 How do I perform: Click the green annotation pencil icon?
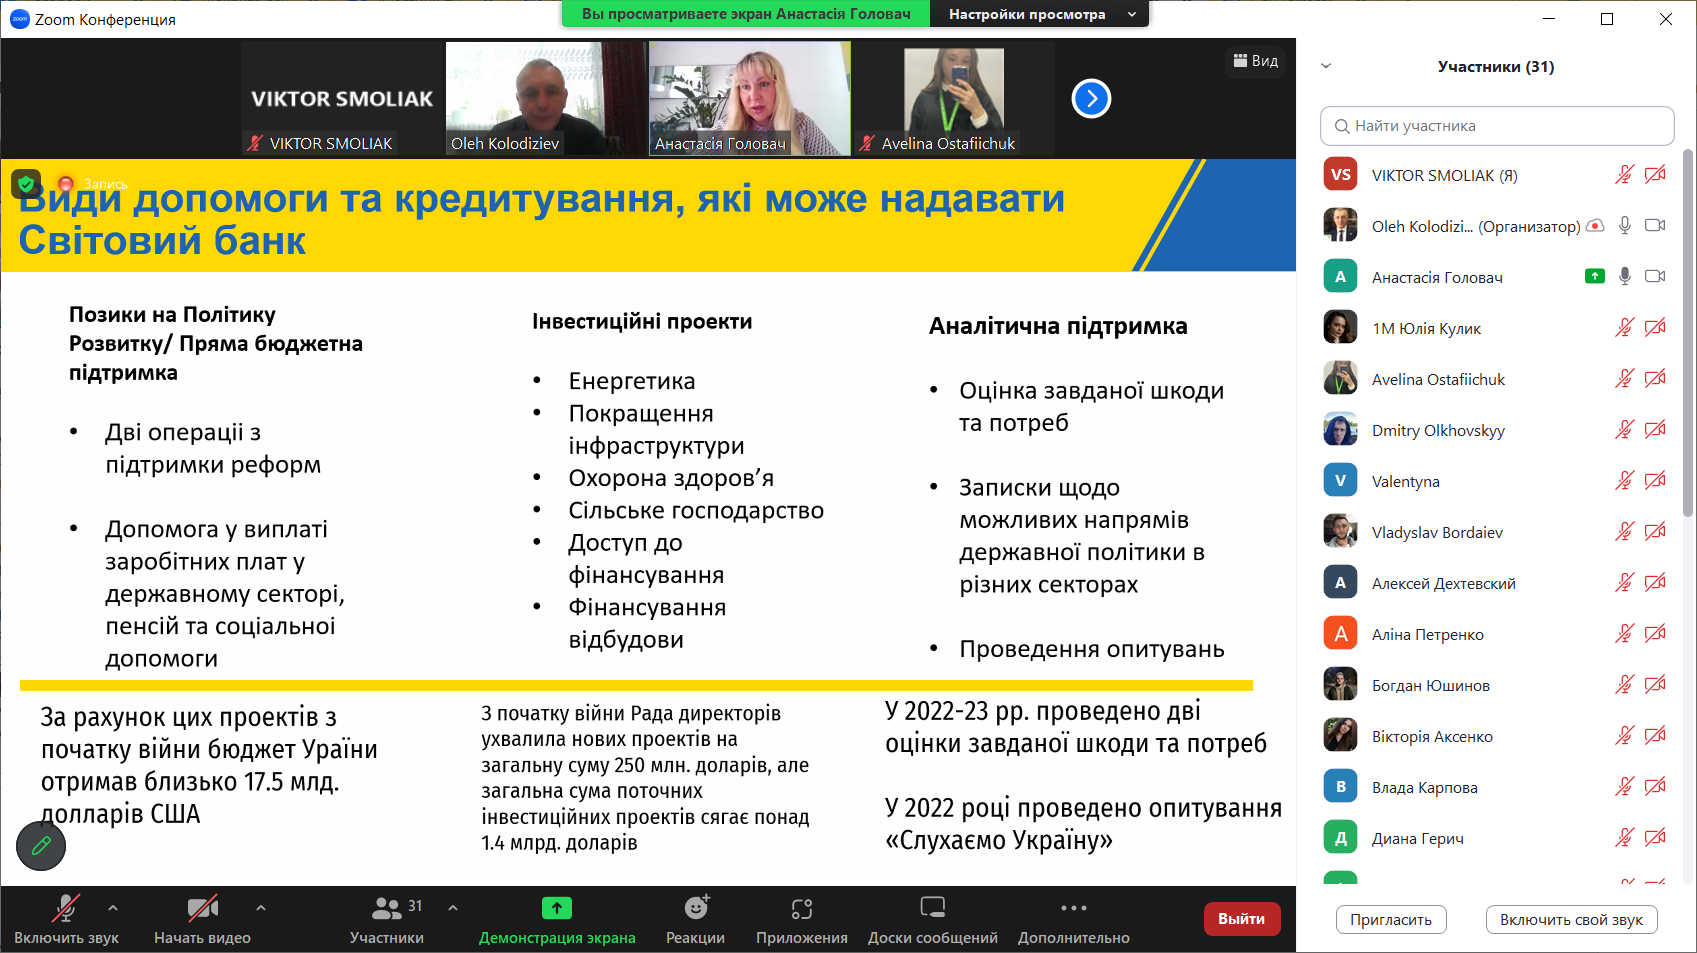[41, 846]
